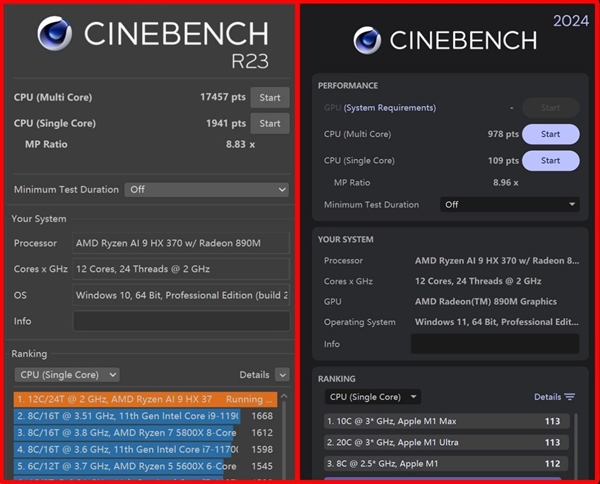Expand Minimum Test Duration dropdown in Cinebench 2024
Image resolution: width=600 pixels, height=484 pixels.
509,204
